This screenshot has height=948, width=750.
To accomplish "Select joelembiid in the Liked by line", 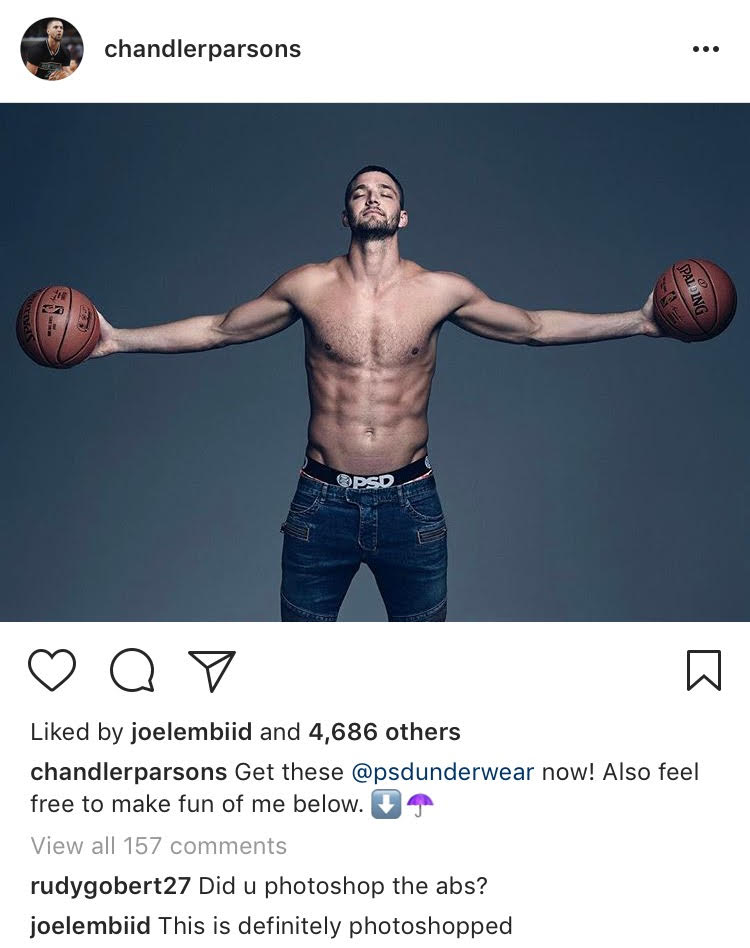I will coord(192,732).
